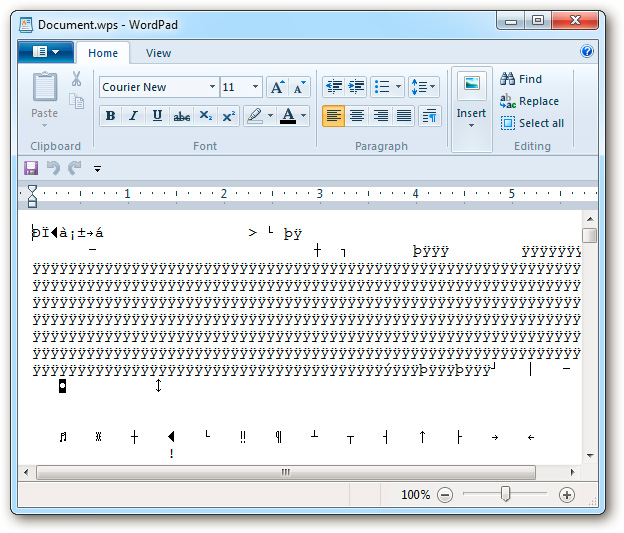Screen dimensions: 624x533
Task: Click the Redo arrow in quick access toolbar
Action: pos(74,168)
